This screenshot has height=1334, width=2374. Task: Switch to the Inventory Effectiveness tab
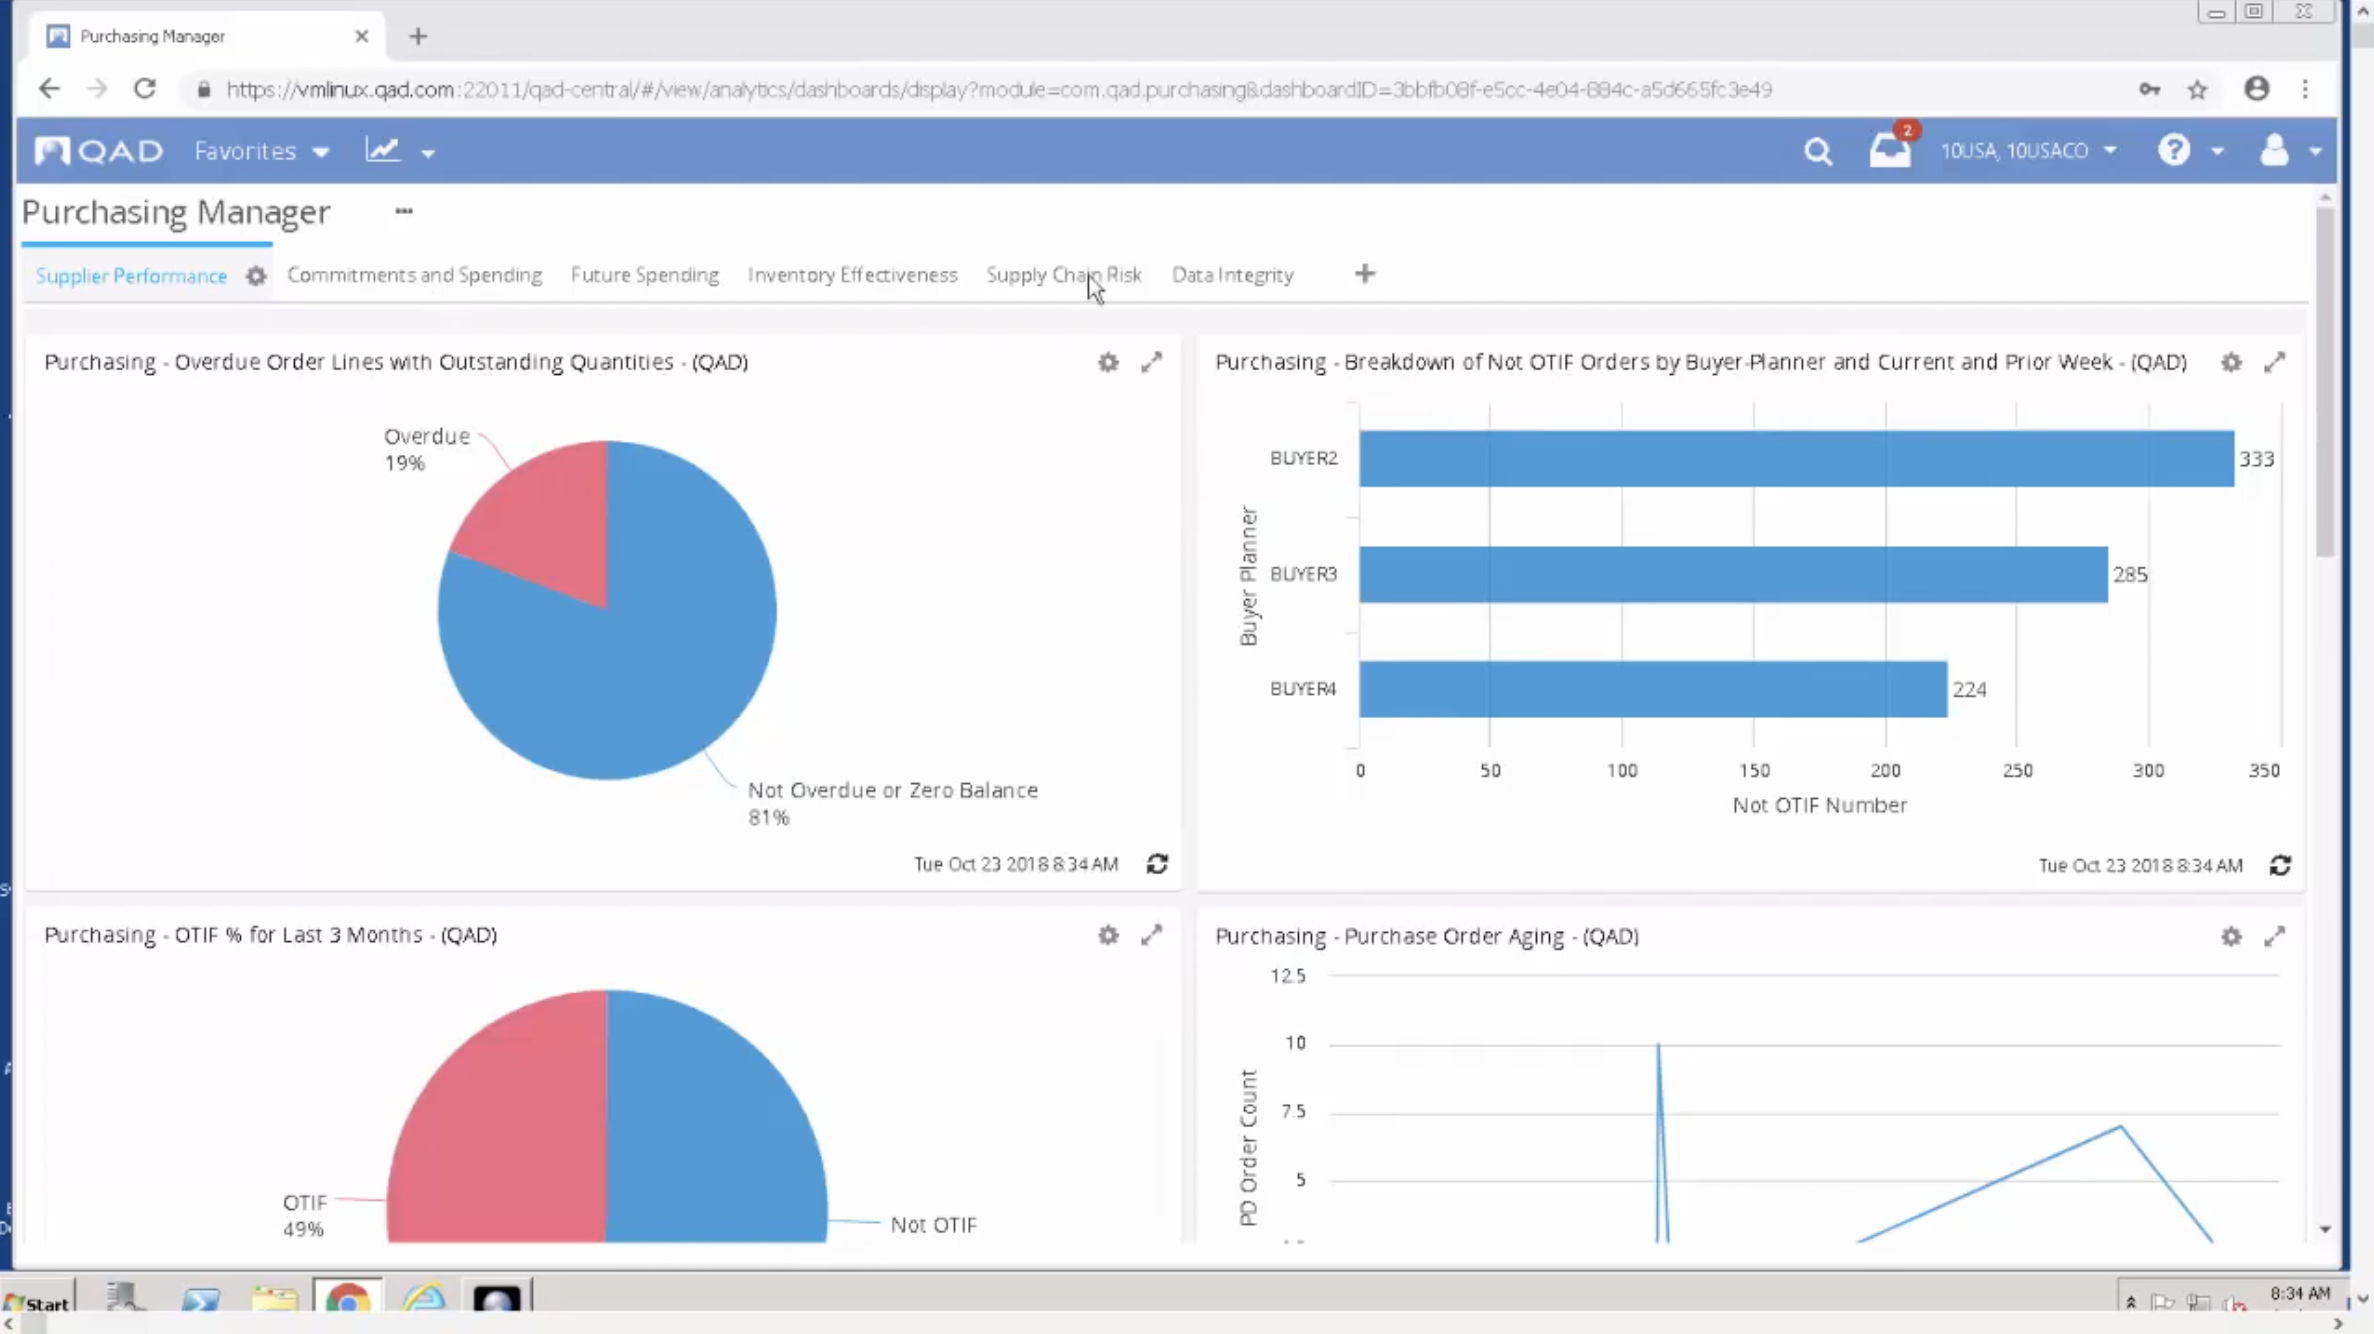click(852, 275)
